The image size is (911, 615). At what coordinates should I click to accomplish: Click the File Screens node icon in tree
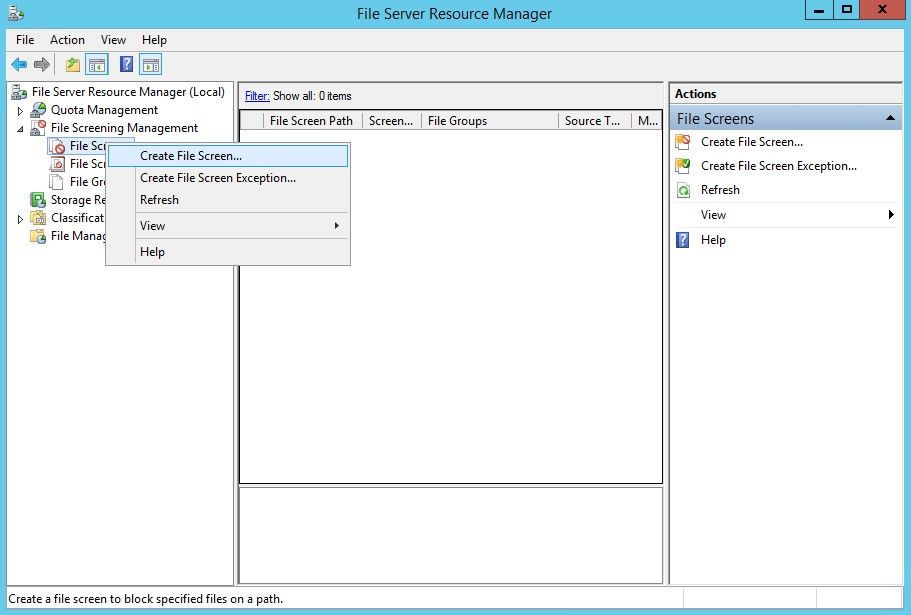point(58,146)
